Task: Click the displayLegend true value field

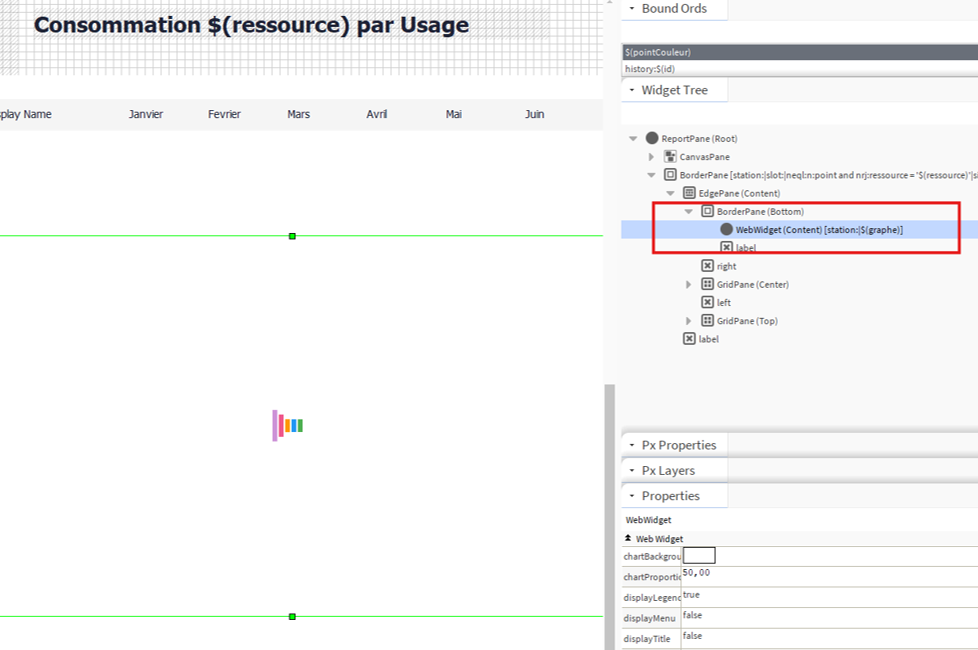Action: [x=830, y=596]
